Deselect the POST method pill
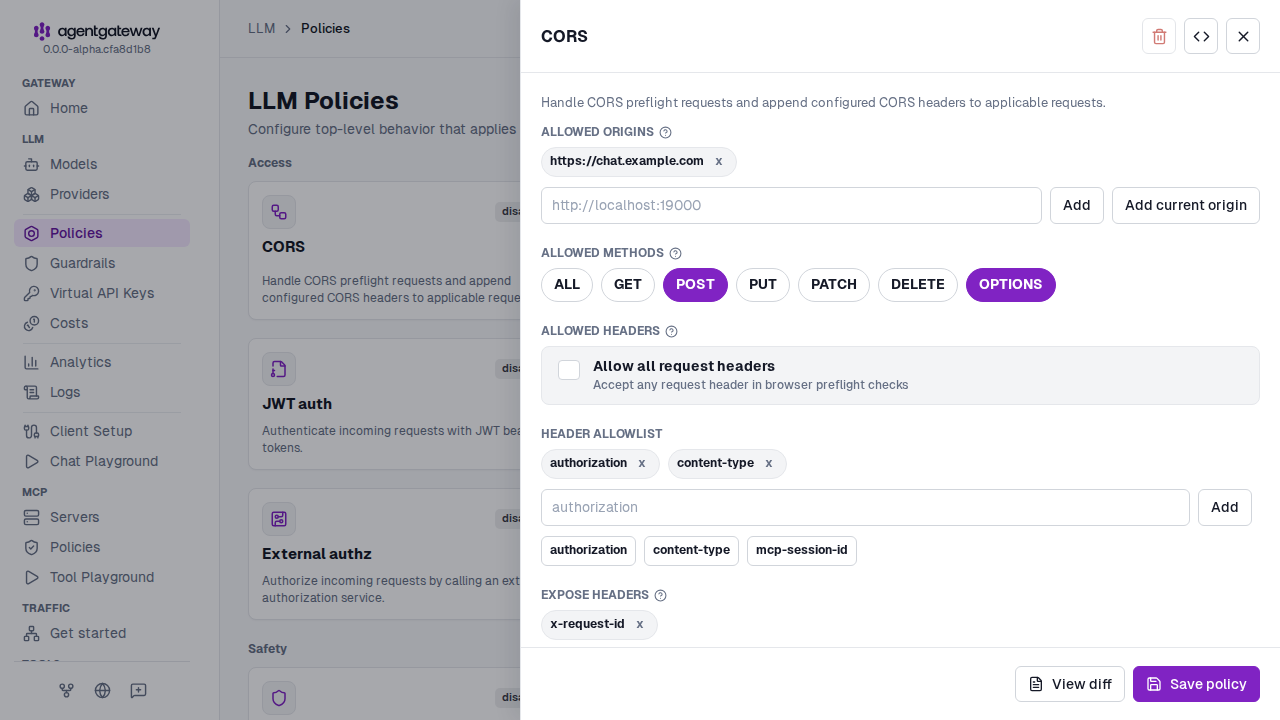Image resolution: width=1280 pixels, height=720 pixels. coord(695,284)
